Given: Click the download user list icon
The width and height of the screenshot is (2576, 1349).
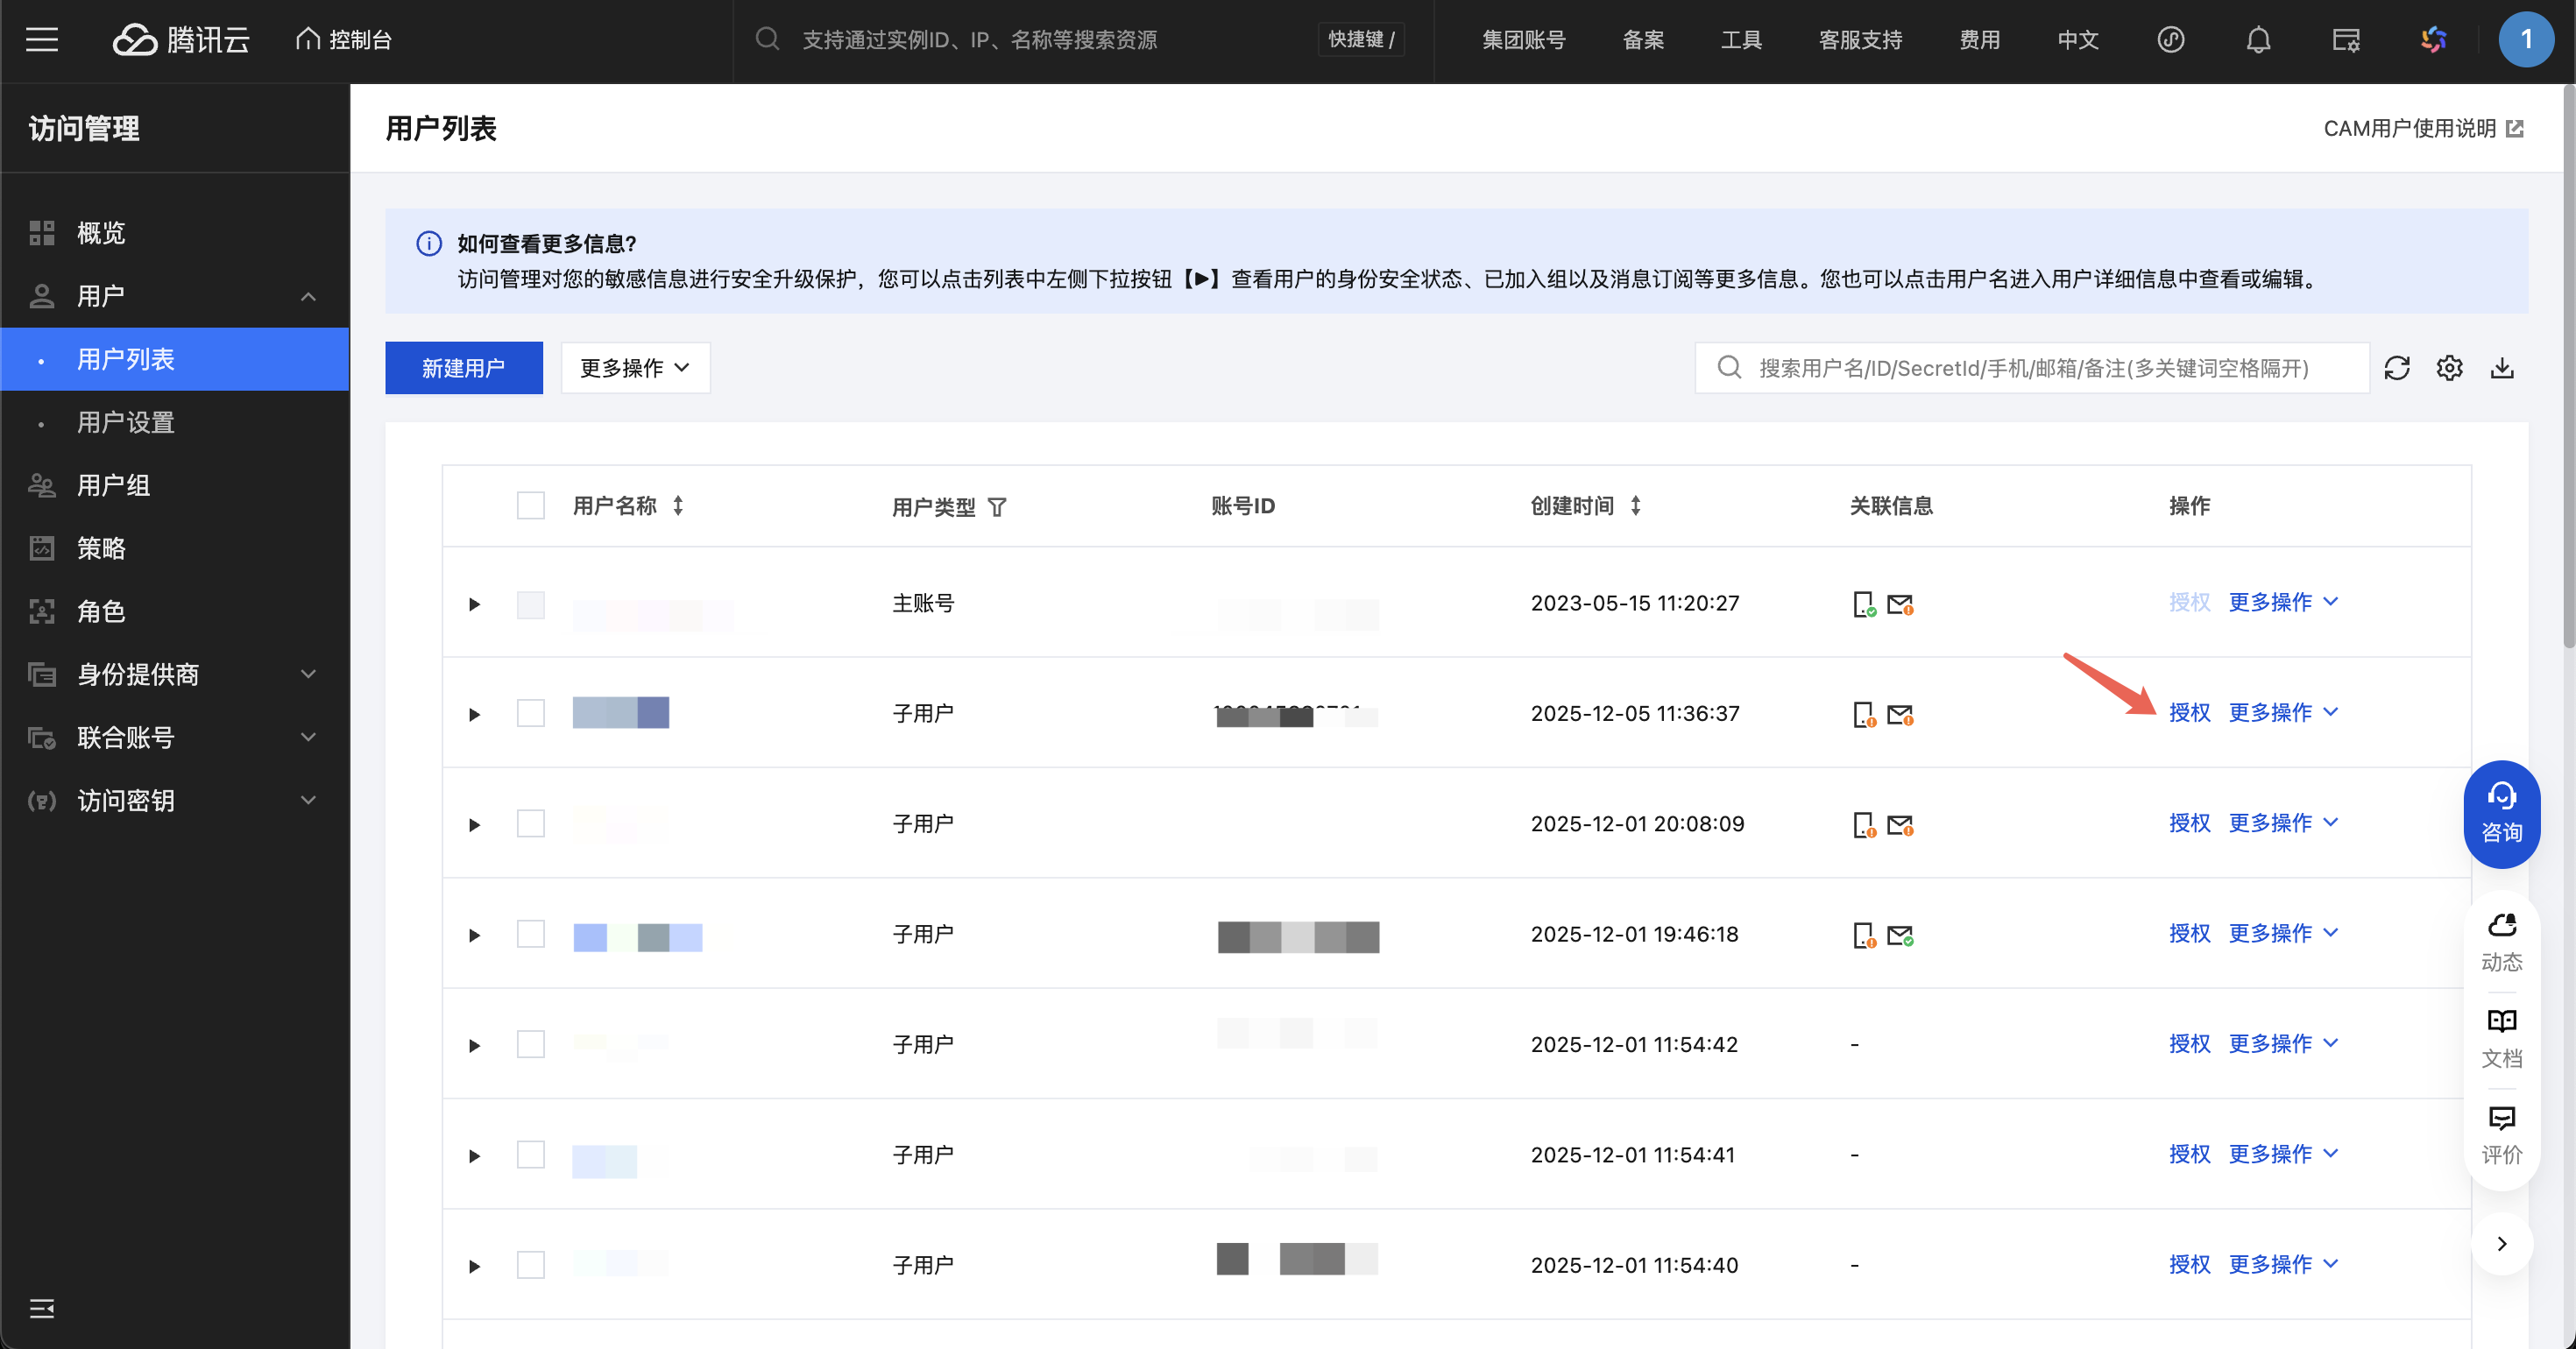Looking at the screenshot, I should pyautogui.click(x=2502, y=368).
